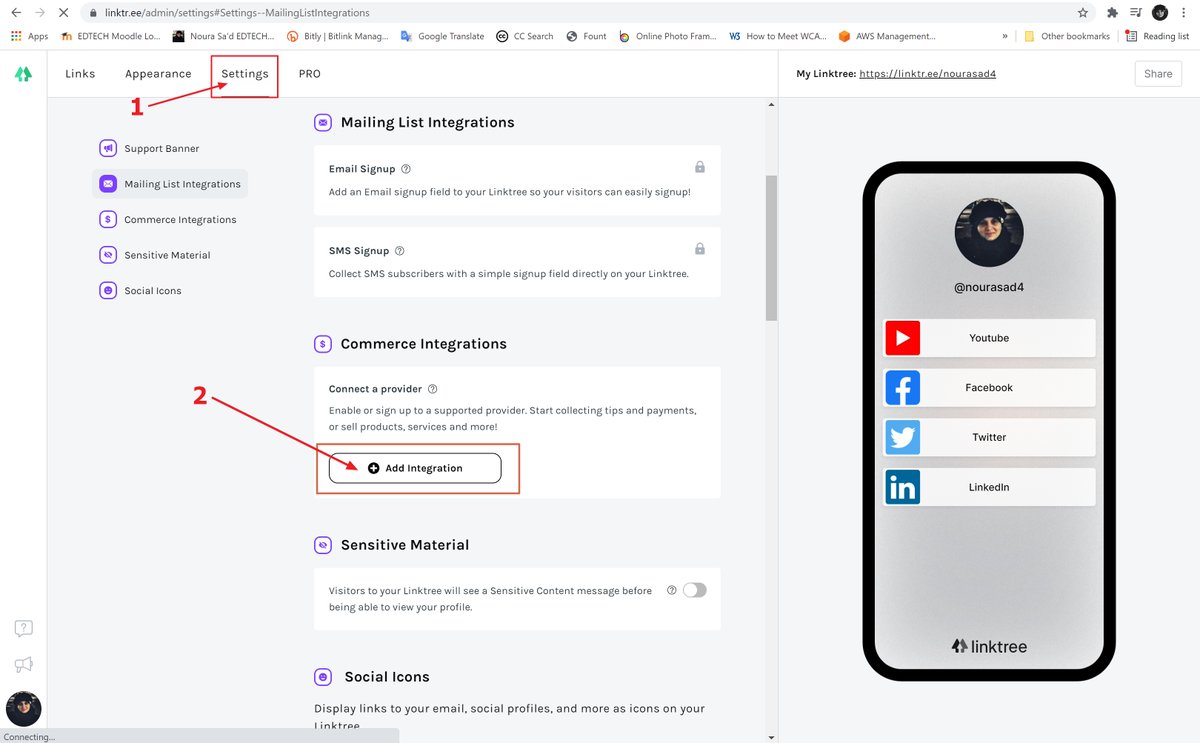Bookmark this page with star icon
This screenshot has height=743, width=1200.
click(1083, 13)
